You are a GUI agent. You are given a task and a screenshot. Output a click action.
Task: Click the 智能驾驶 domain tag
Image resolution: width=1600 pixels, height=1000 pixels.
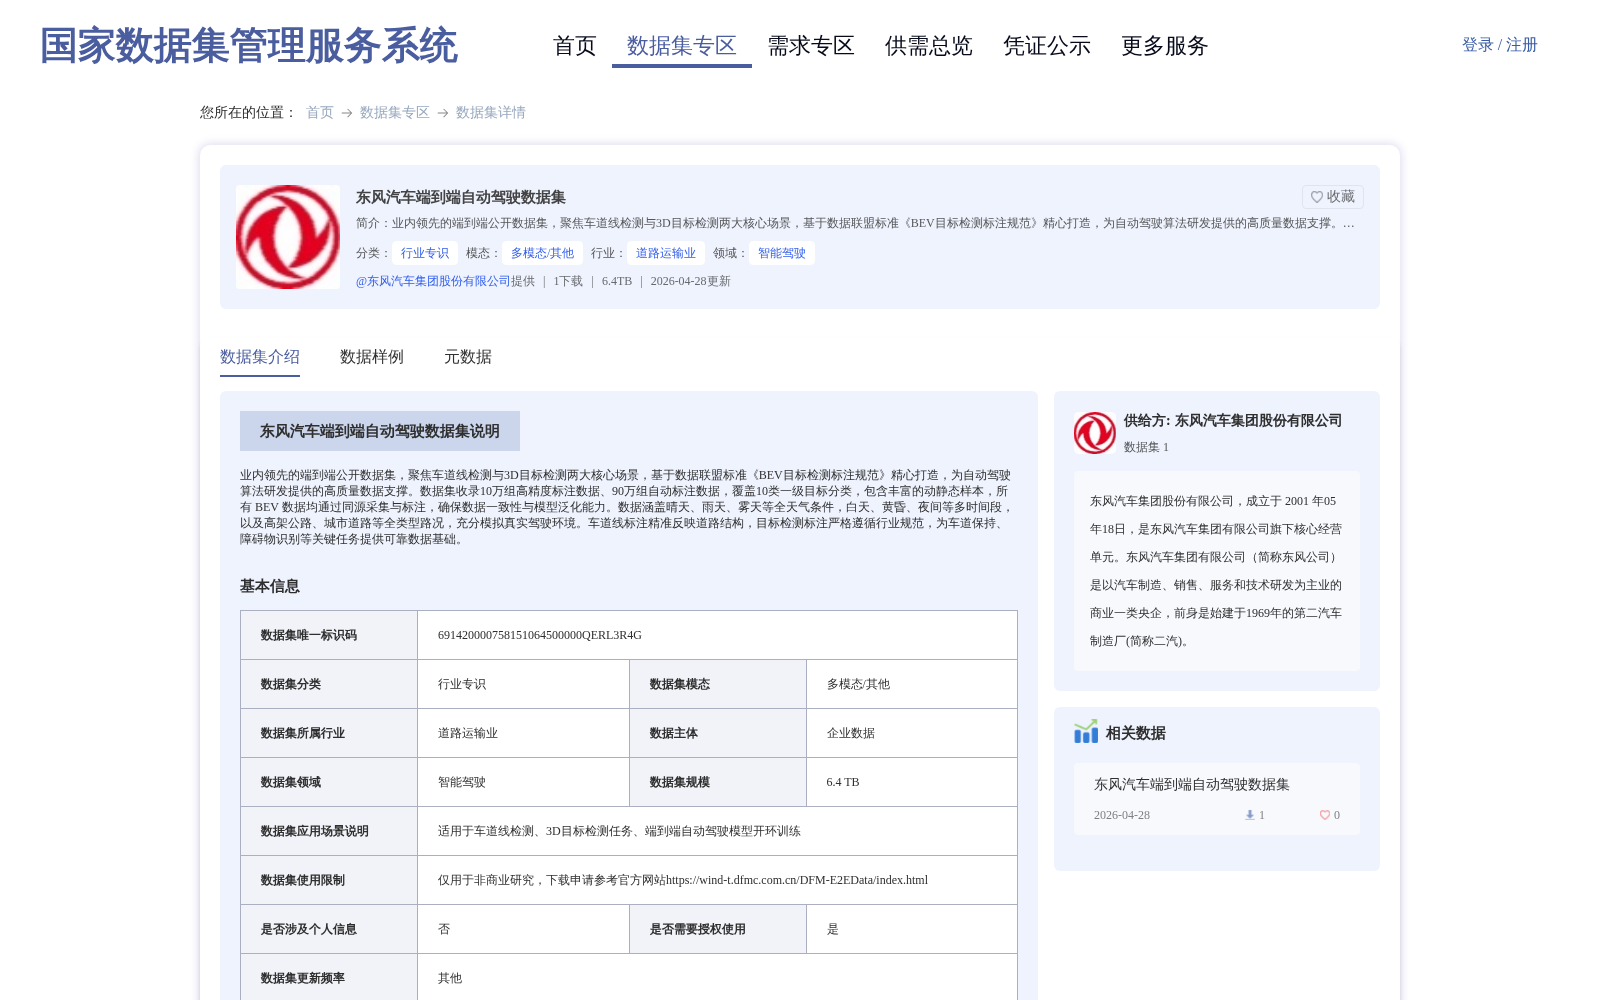click(782, 253)
